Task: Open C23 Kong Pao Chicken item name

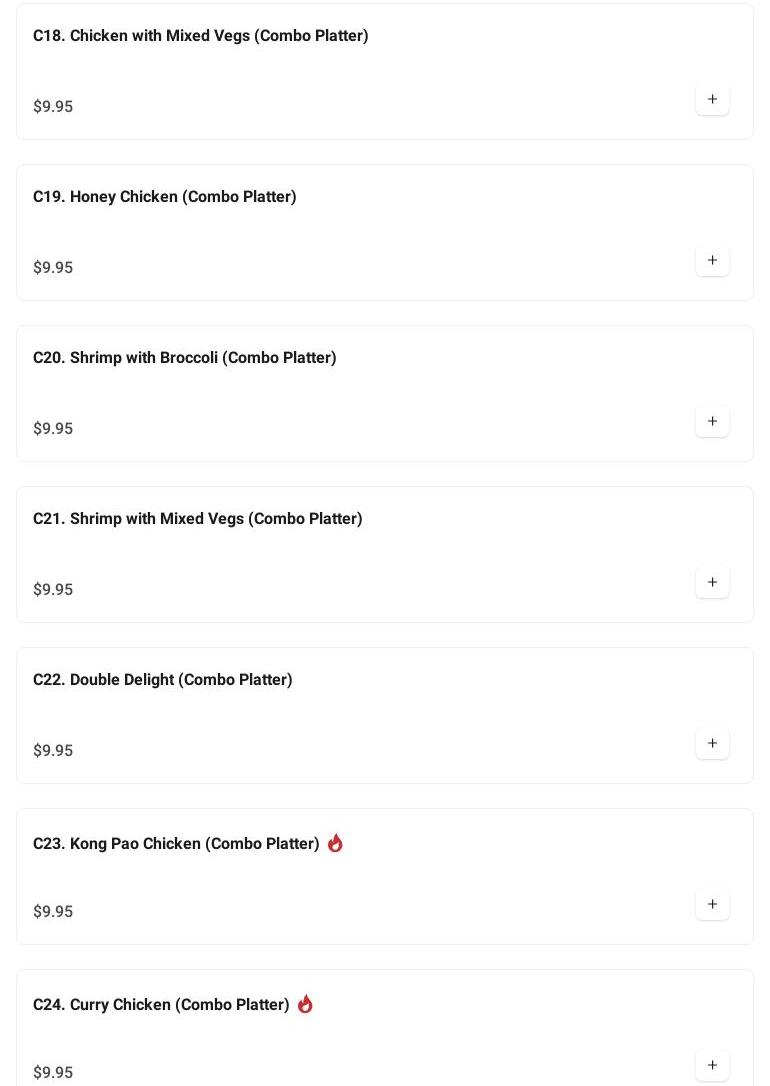Action: (176, 844)
